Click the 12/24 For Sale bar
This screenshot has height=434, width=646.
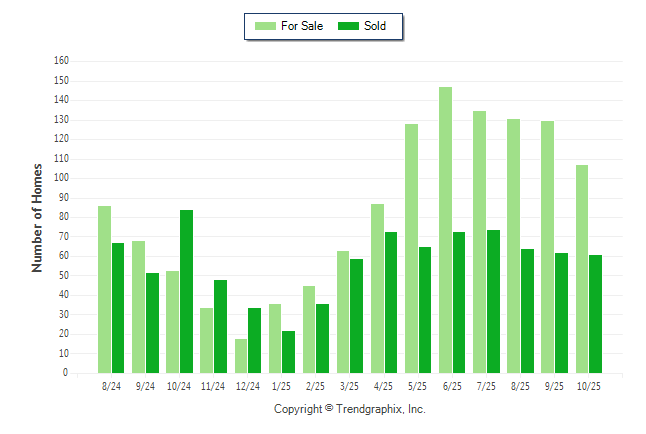pos(241,356)
